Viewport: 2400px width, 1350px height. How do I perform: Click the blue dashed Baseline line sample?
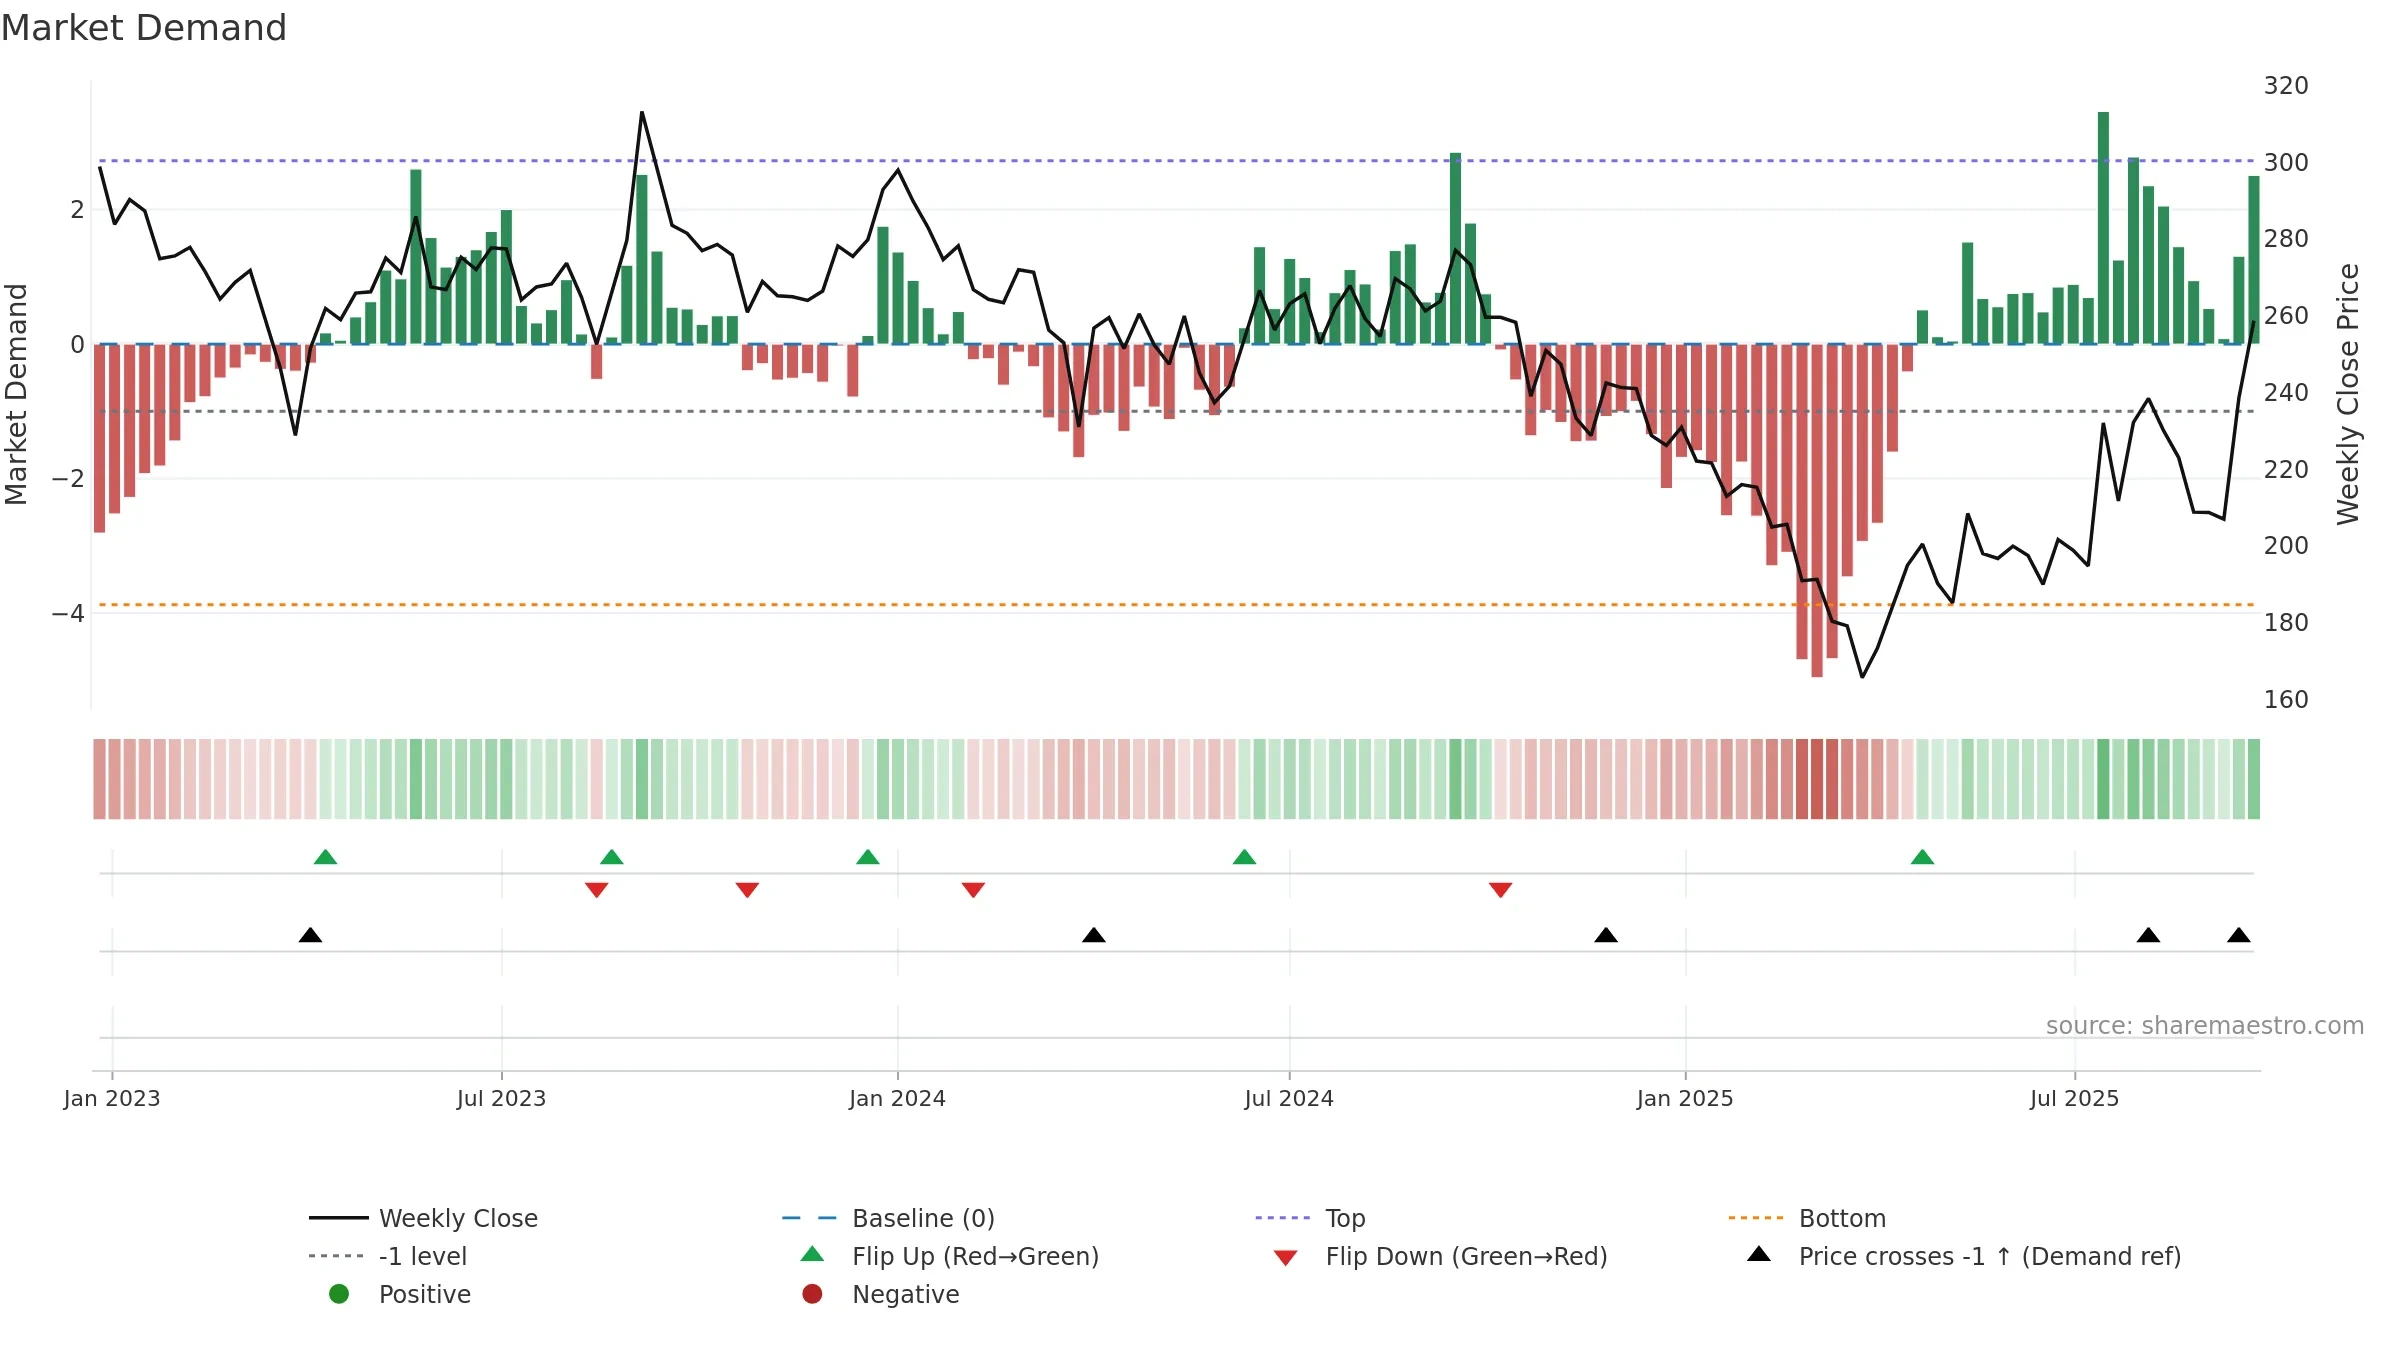(809, 1218)
